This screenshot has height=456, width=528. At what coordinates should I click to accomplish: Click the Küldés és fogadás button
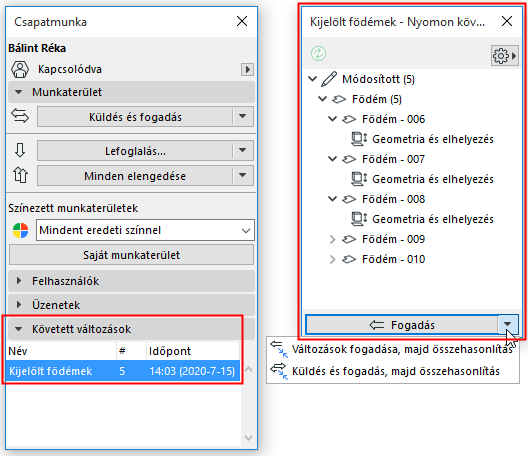(135, 117)
